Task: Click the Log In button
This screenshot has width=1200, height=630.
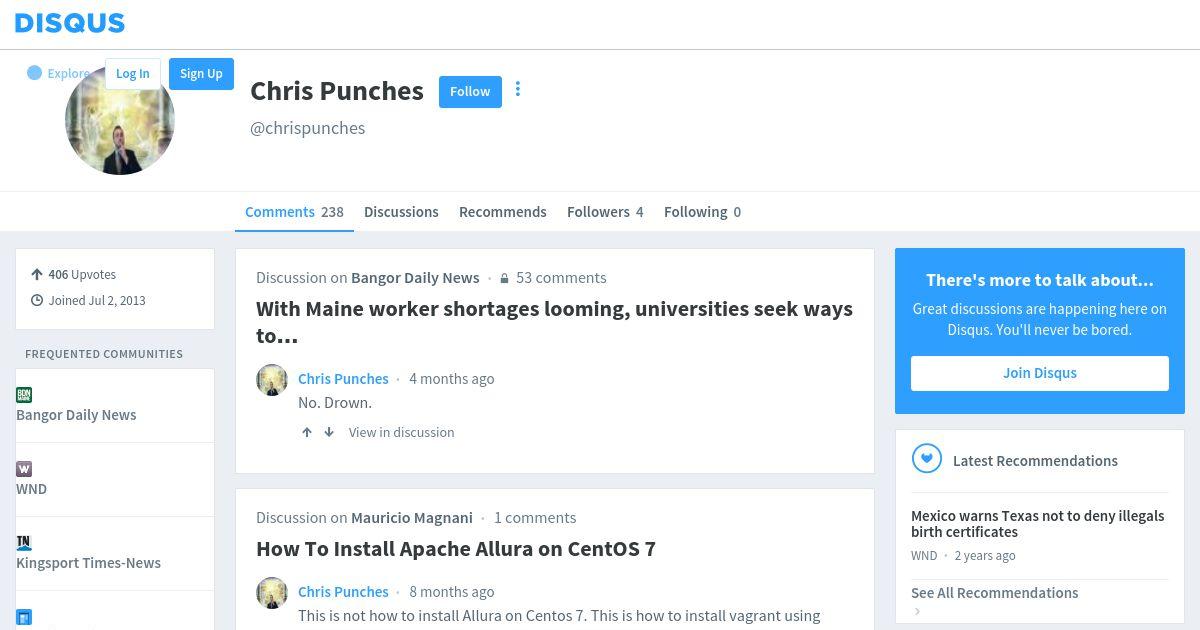Action: point(132,73)
